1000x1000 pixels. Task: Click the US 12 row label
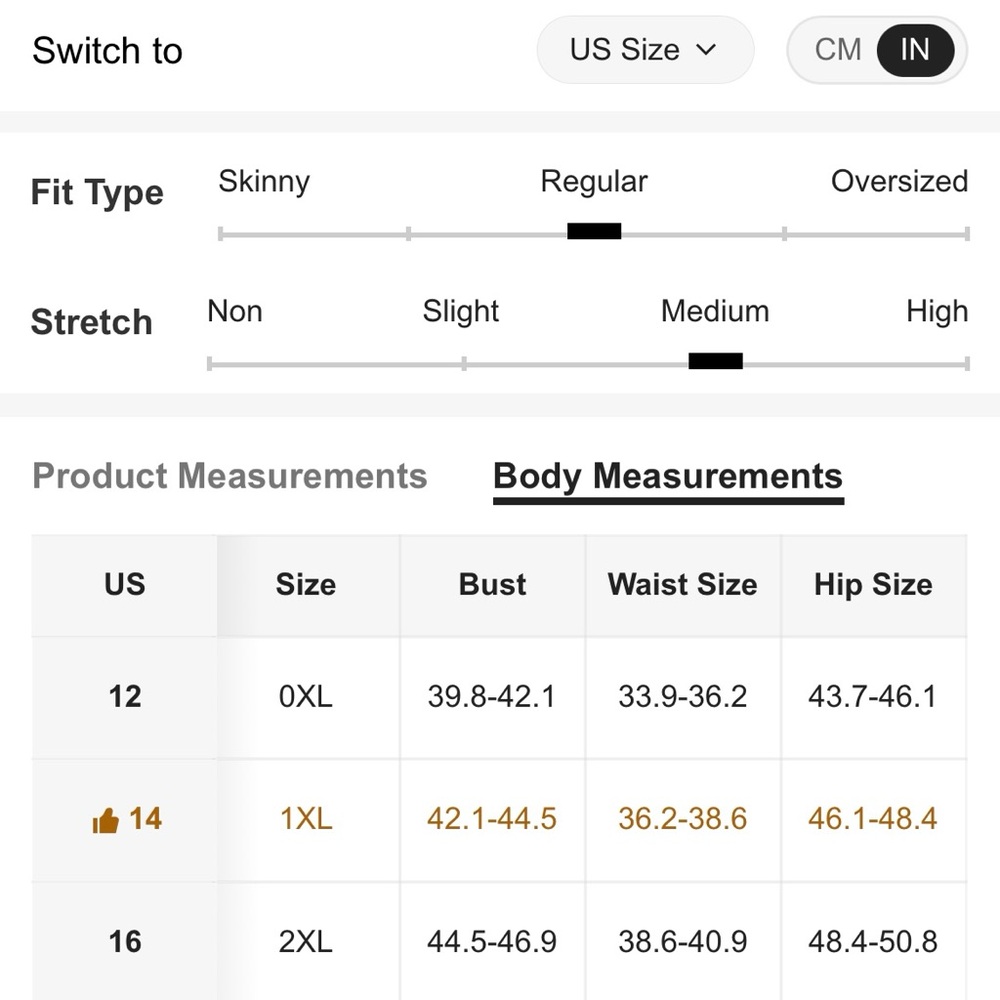125,696
